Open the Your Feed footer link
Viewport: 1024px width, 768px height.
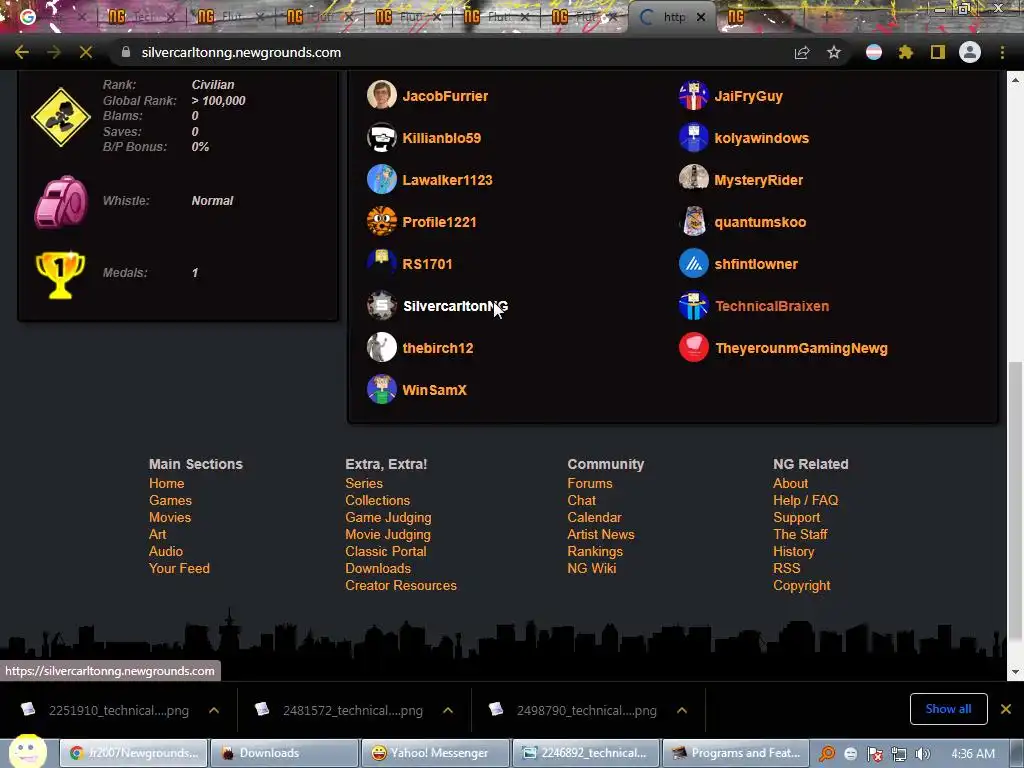point(179,568)
